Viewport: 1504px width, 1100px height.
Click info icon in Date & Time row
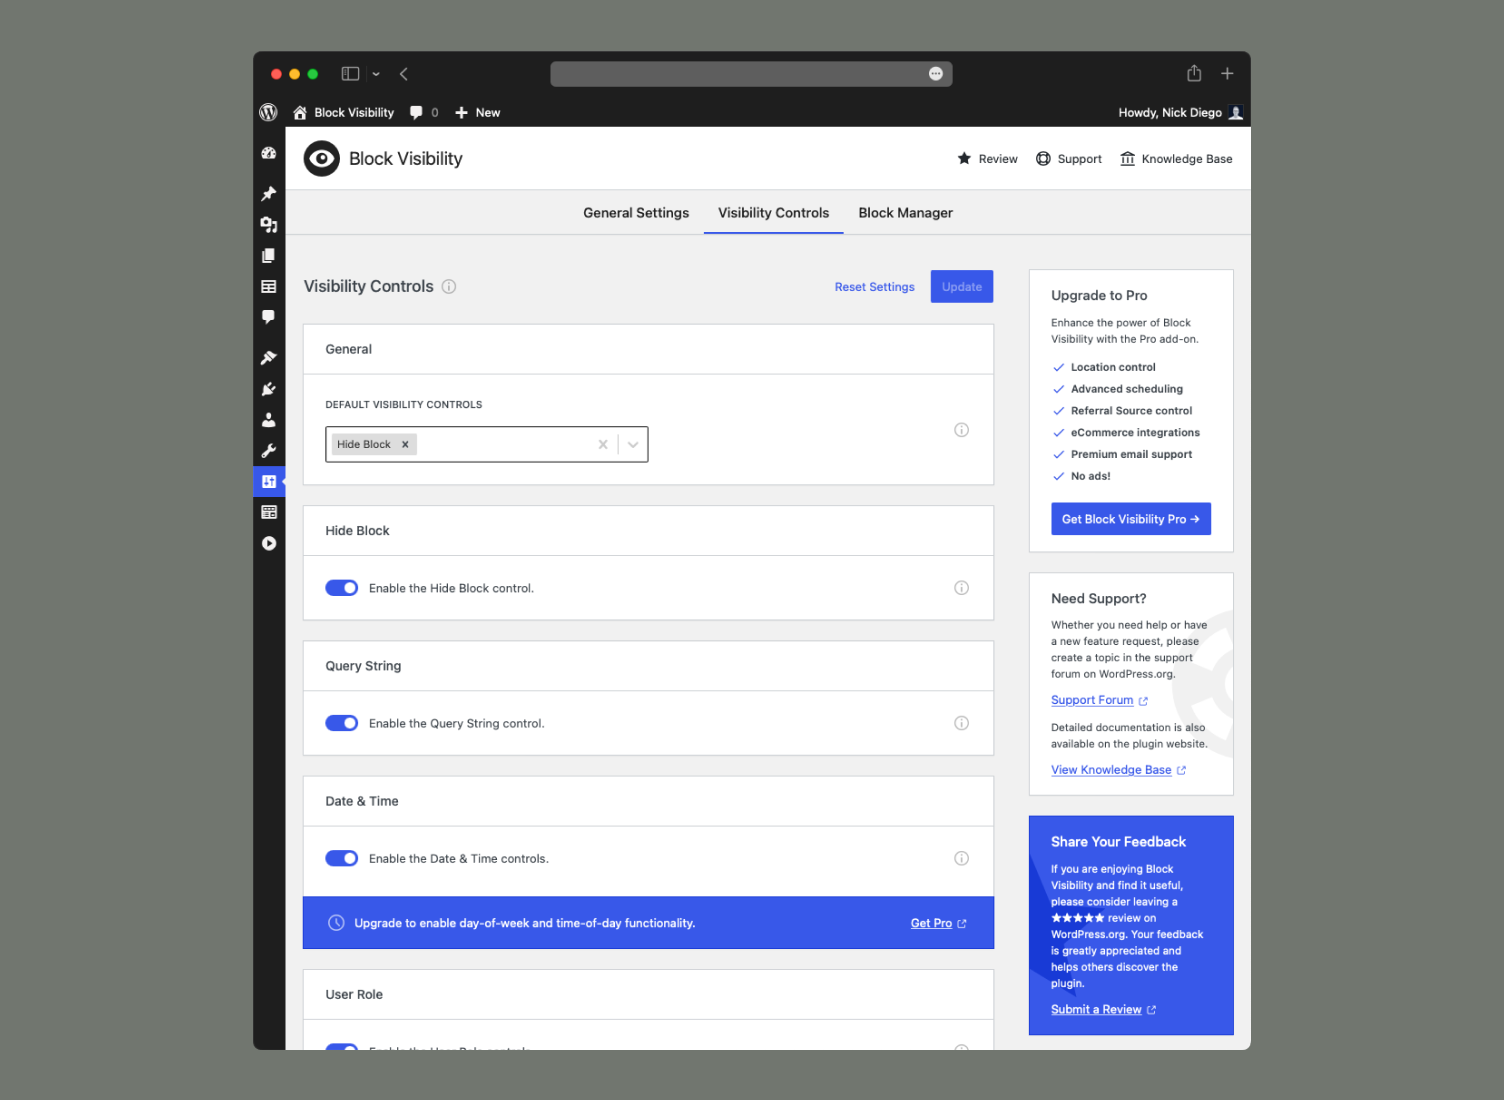click(x=961, y=858)
